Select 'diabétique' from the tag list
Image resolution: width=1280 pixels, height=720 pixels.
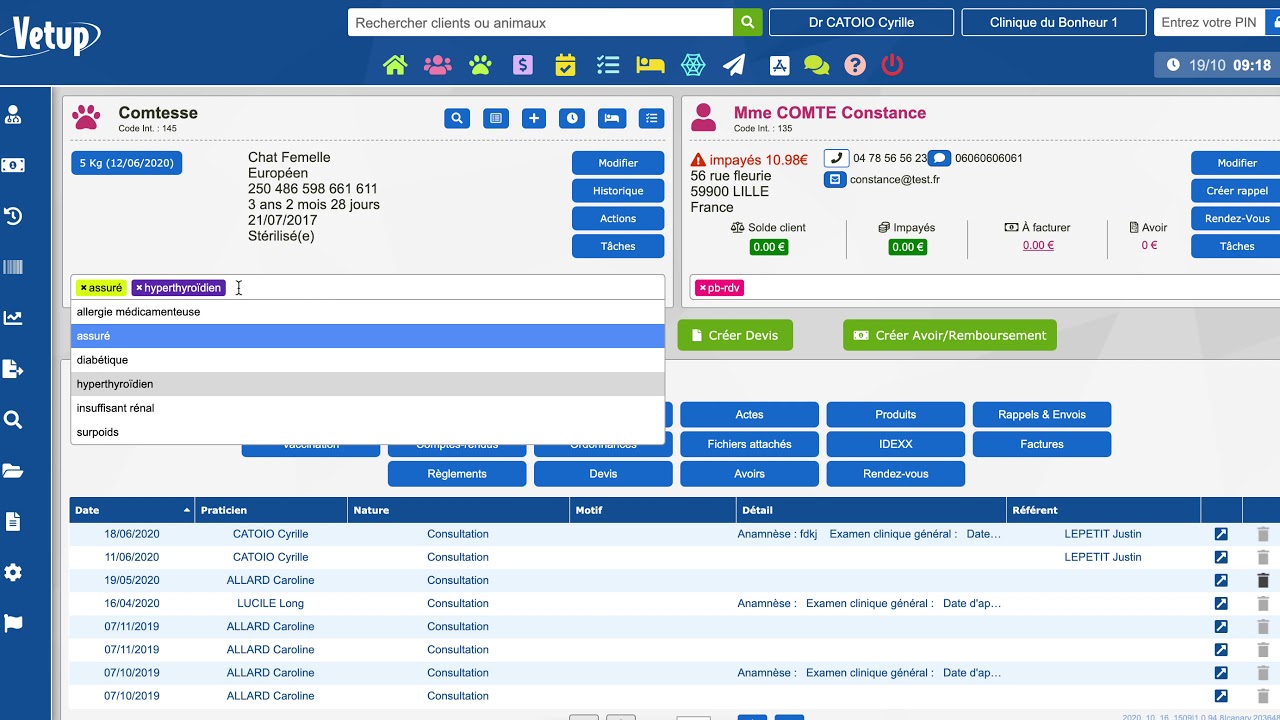(102, 360)
